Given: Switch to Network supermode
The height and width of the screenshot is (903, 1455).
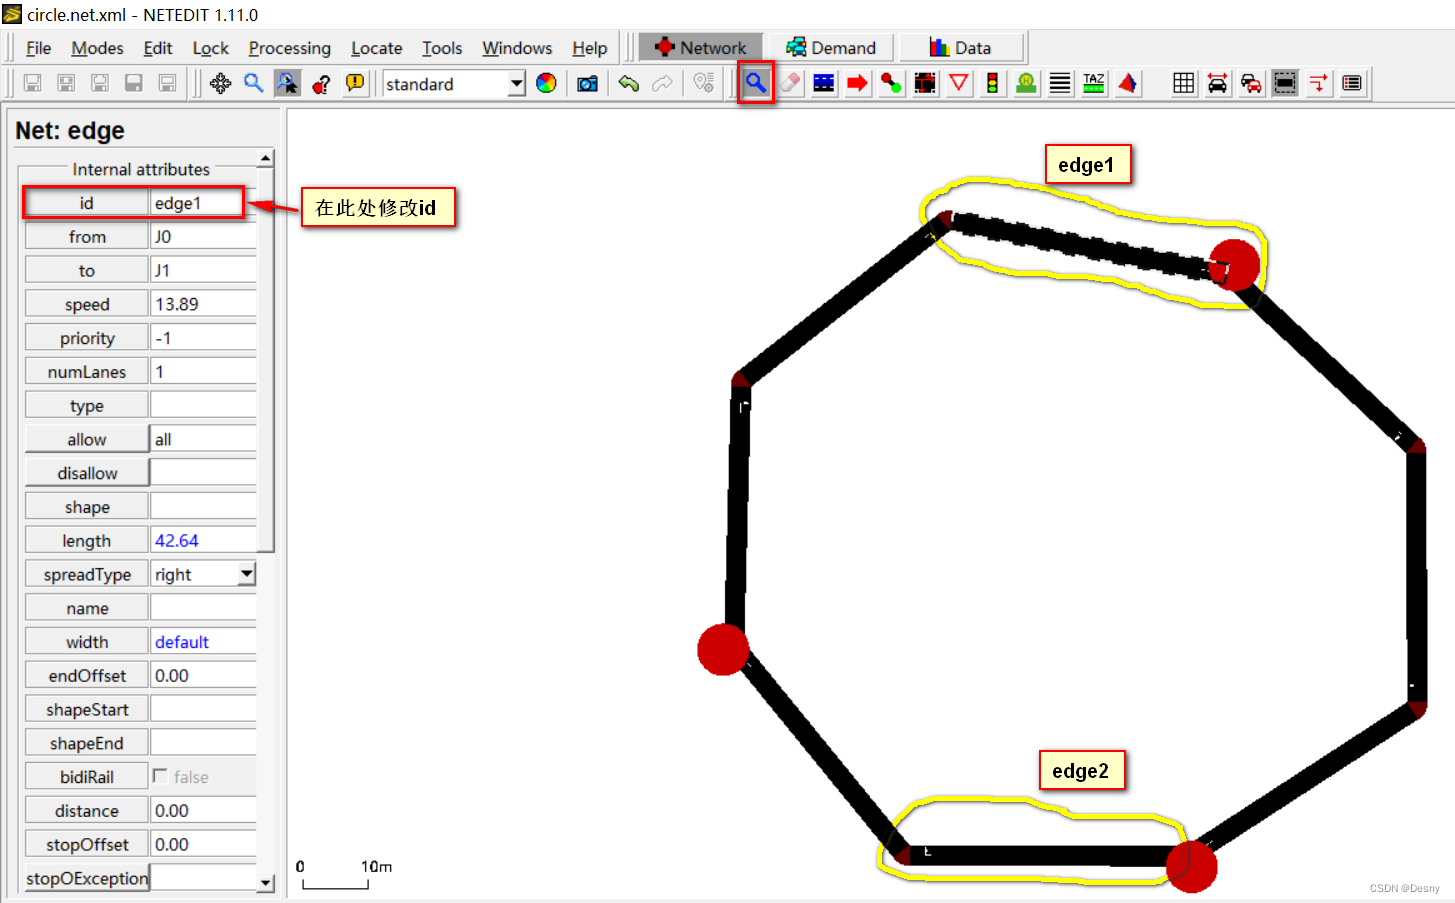Looking at the screenshot, I should (x=700, y=47).
